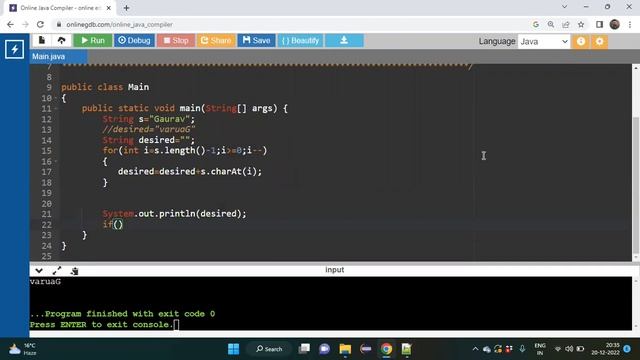Open tab search chevron in title bar
This screenshot has height=360, width=640.
pos(564,7)
